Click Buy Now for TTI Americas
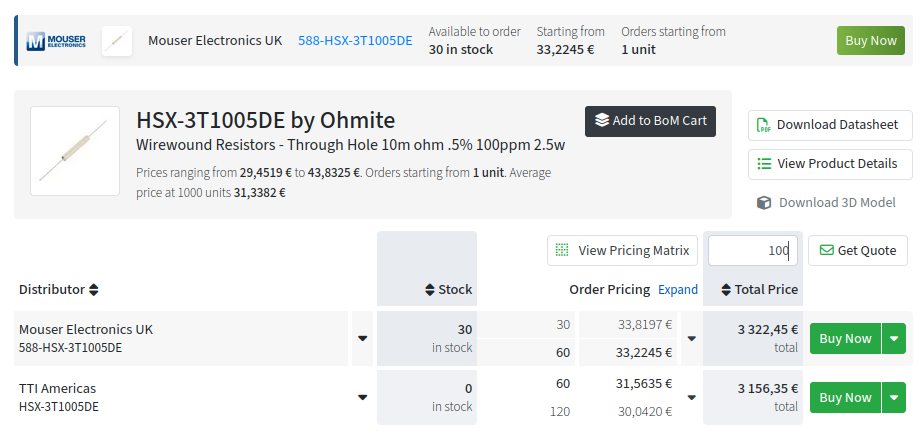Viewport: 923px width, 442px height. point(845,397)
